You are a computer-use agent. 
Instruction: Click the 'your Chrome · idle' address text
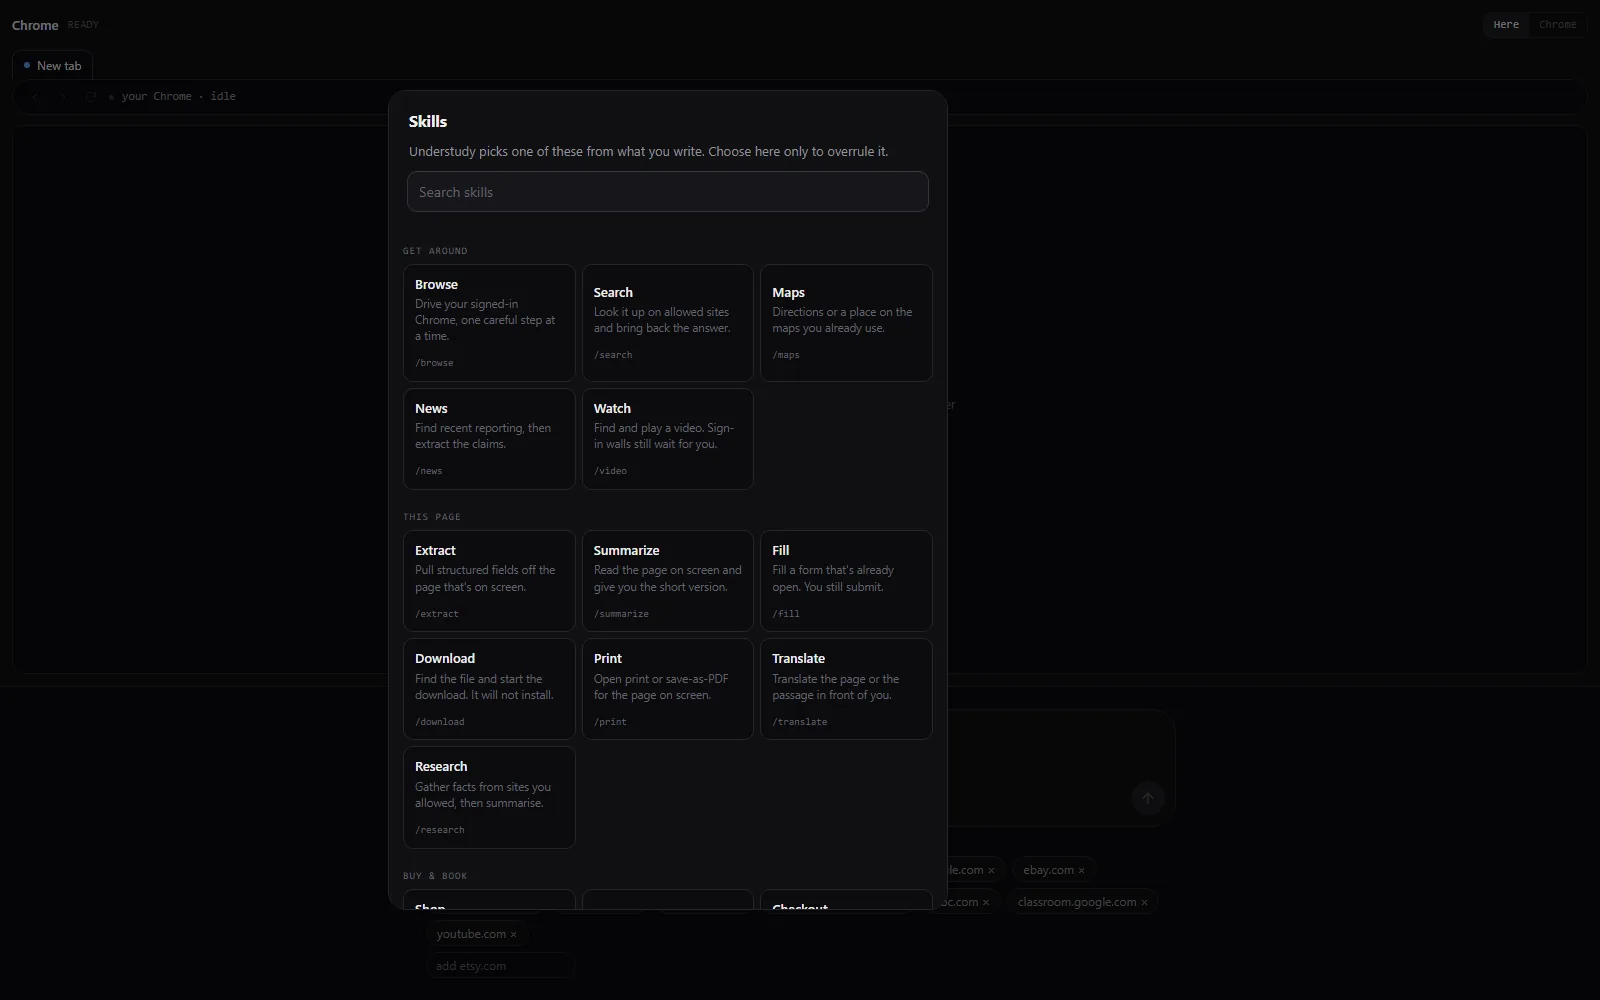pyautogui.click(x=179, y=97)
